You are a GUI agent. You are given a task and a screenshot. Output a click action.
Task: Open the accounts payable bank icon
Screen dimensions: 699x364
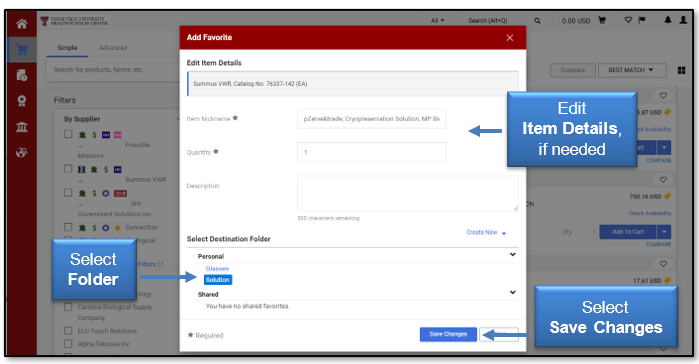pyautogui.click(x=21, y=127)
